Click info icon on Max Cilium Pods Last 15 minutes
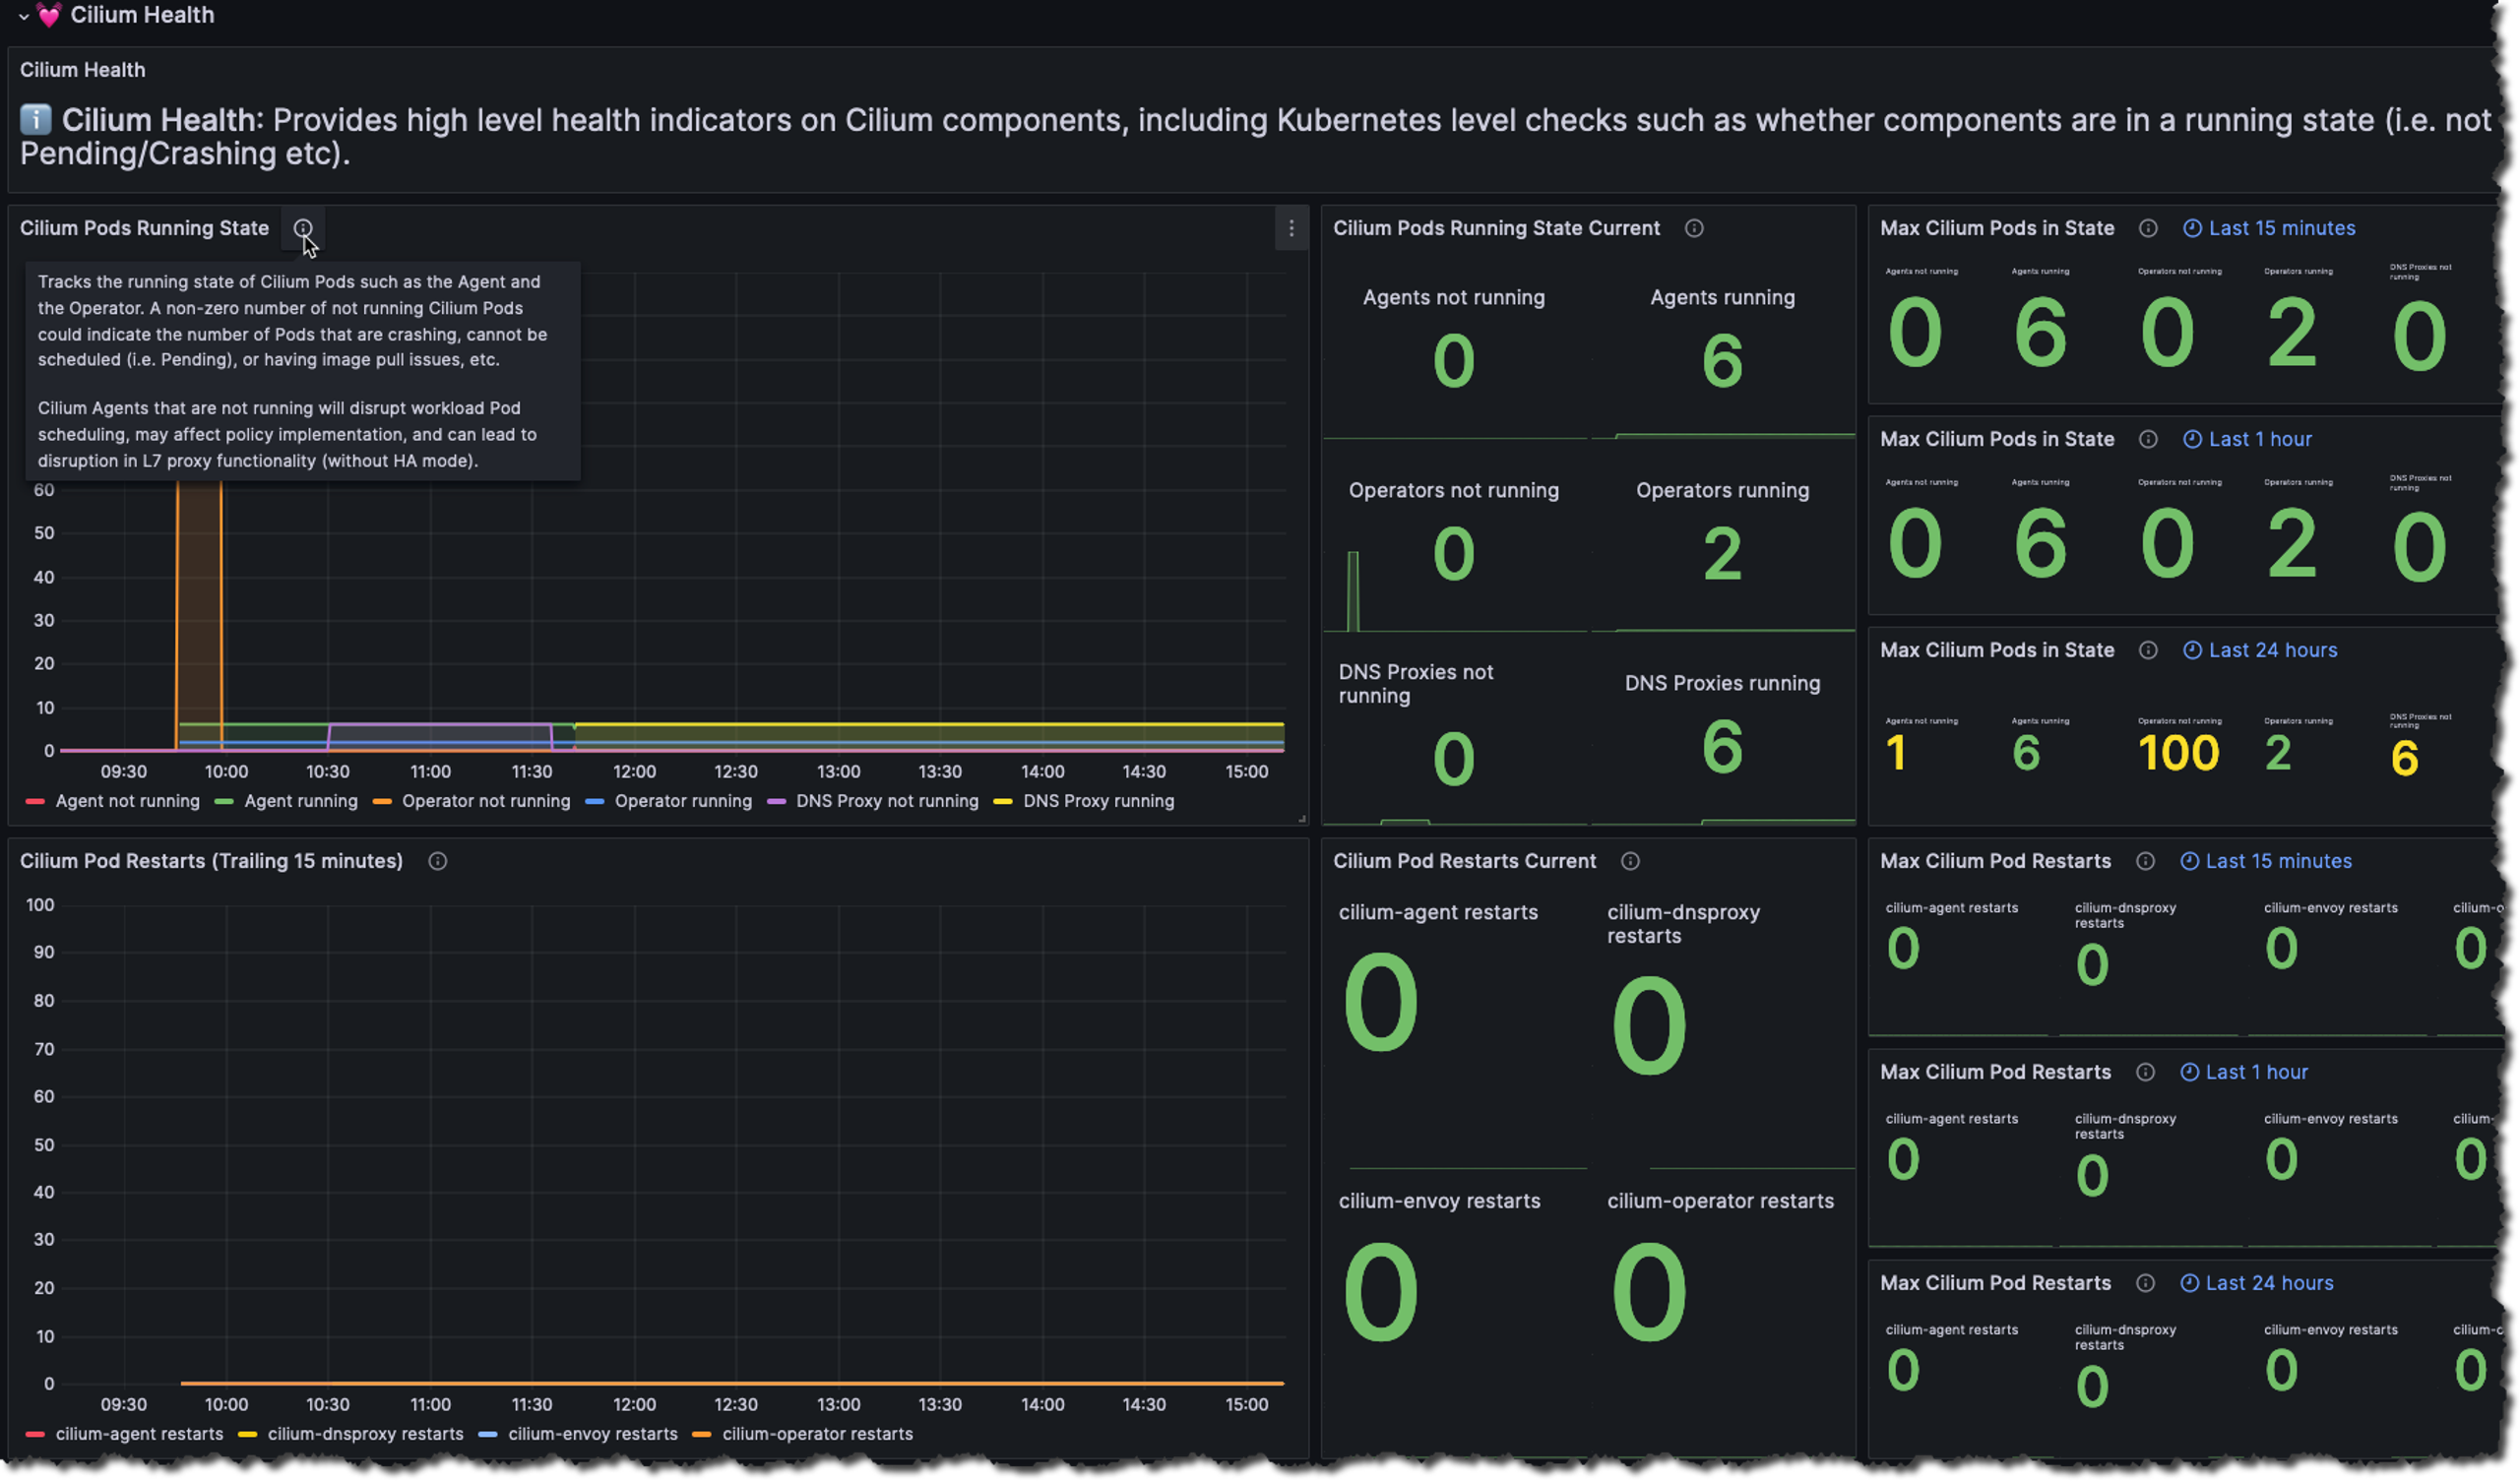The height and width of the screenshot is (1481, 2520). click(2148, 228)
